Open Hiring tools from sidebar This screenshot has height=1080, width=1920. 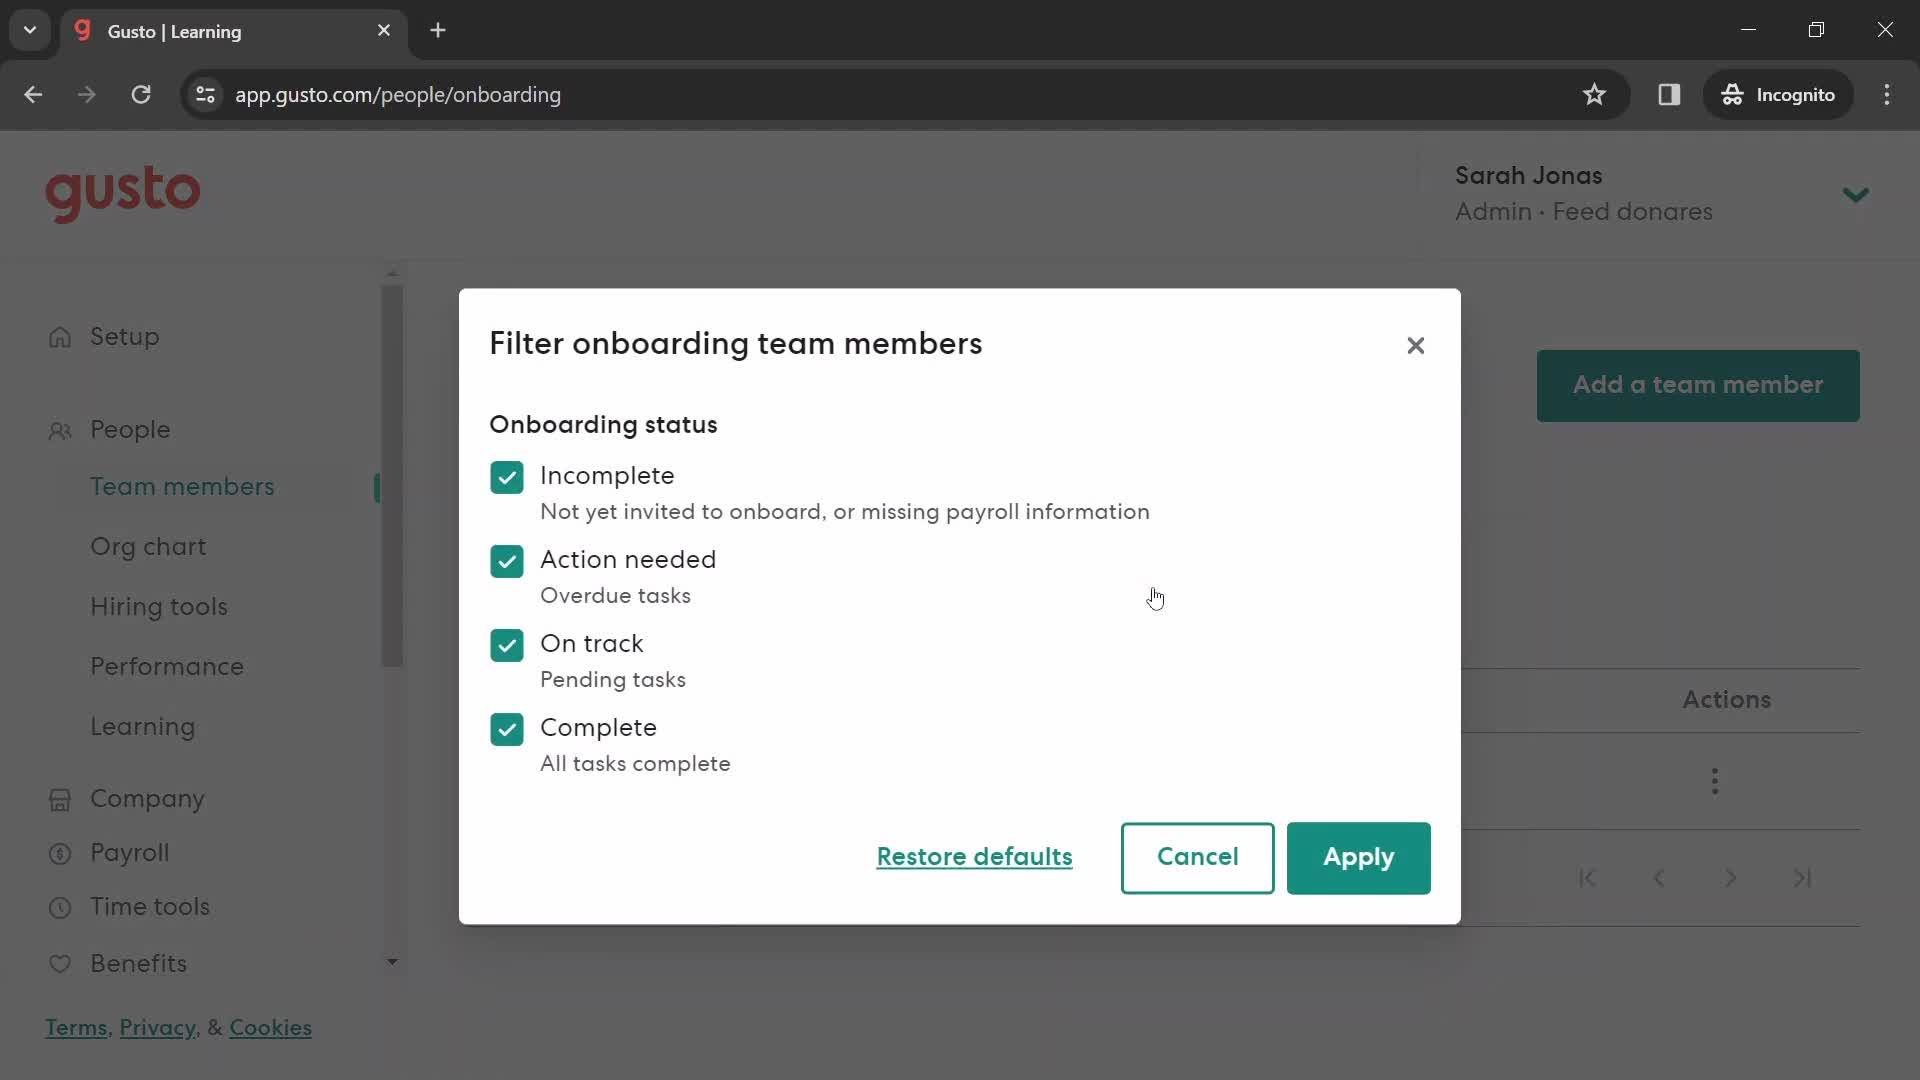(160, 605)
